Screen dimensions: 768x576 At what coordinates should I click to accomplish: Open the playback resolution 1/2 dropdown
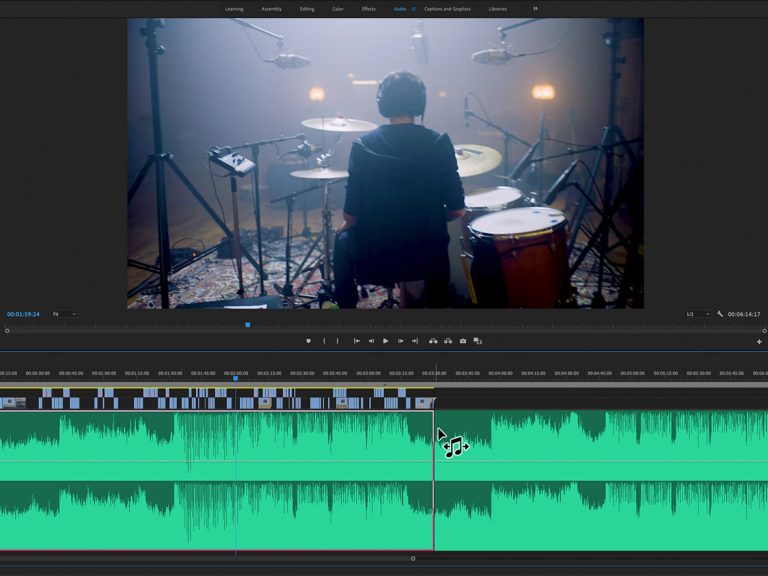pos(697,314)
